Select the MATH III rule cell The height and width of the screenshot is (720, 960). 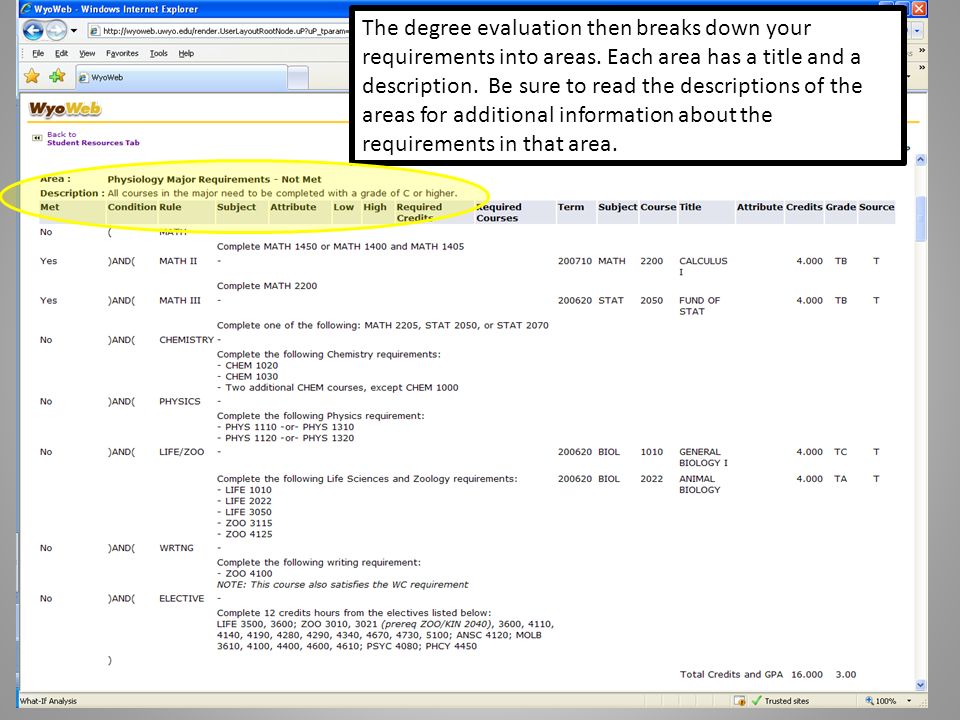point(180,301)
